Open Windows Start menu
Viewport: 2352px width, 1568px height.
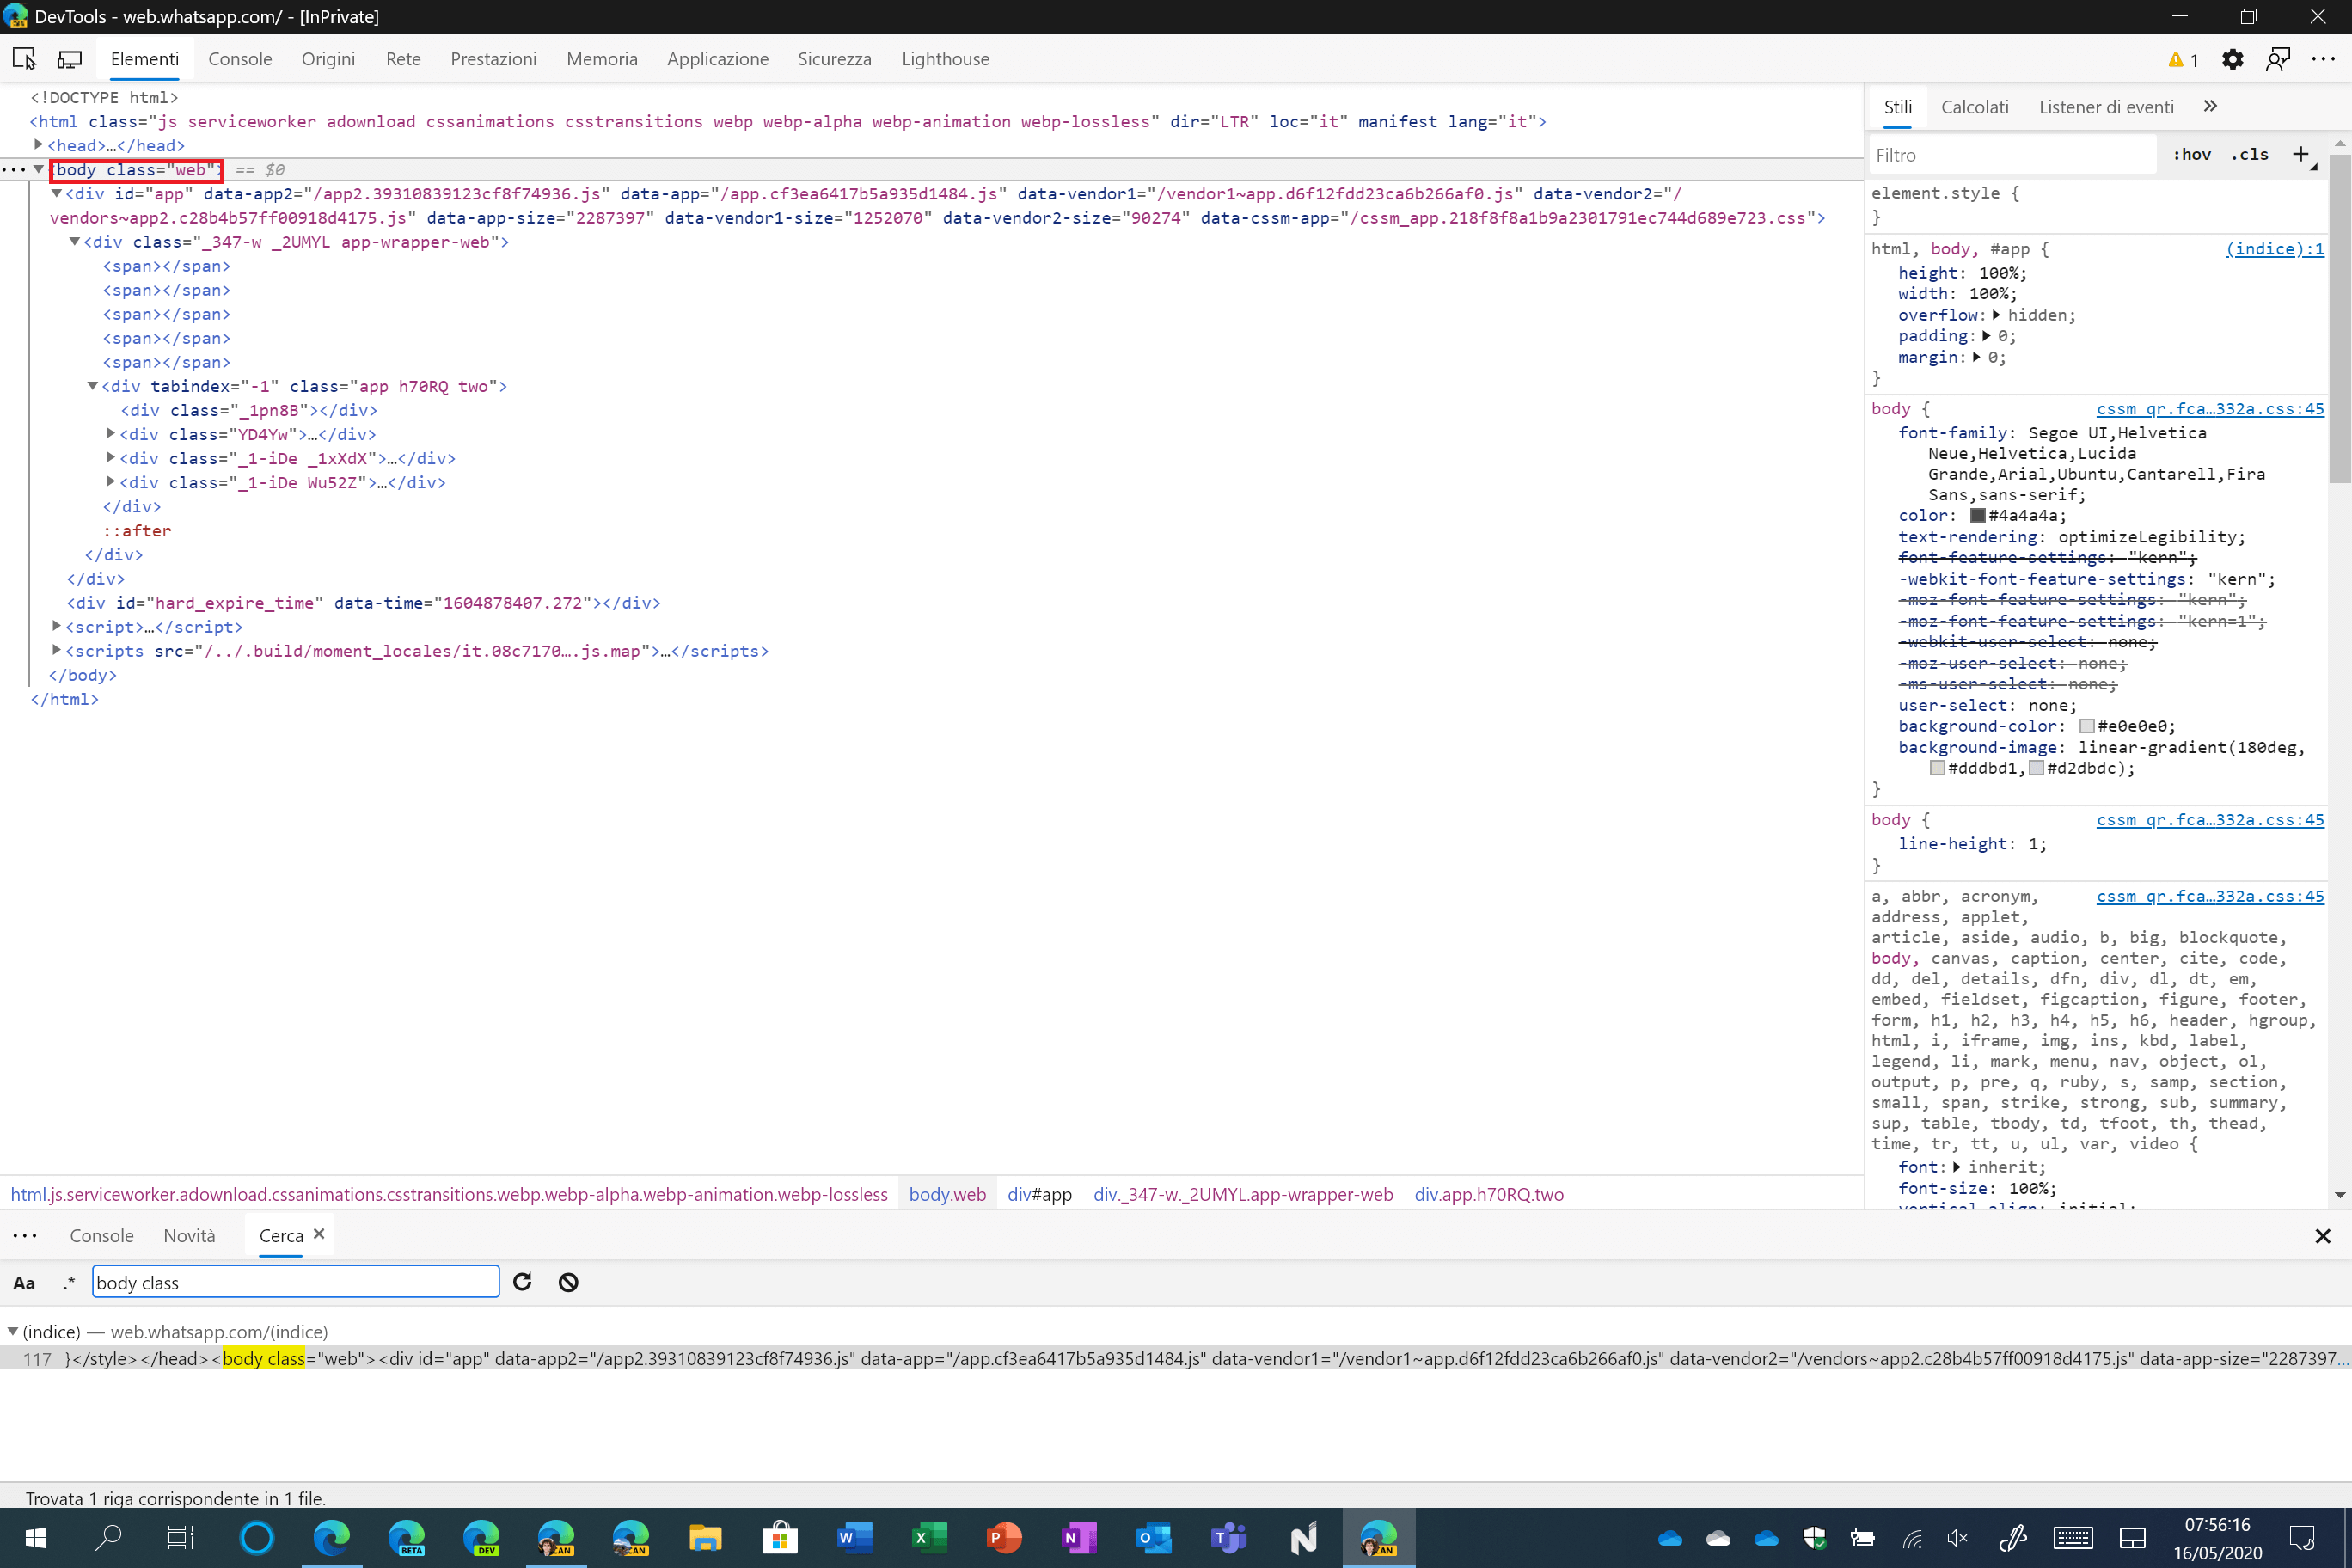click(36, 1537)
